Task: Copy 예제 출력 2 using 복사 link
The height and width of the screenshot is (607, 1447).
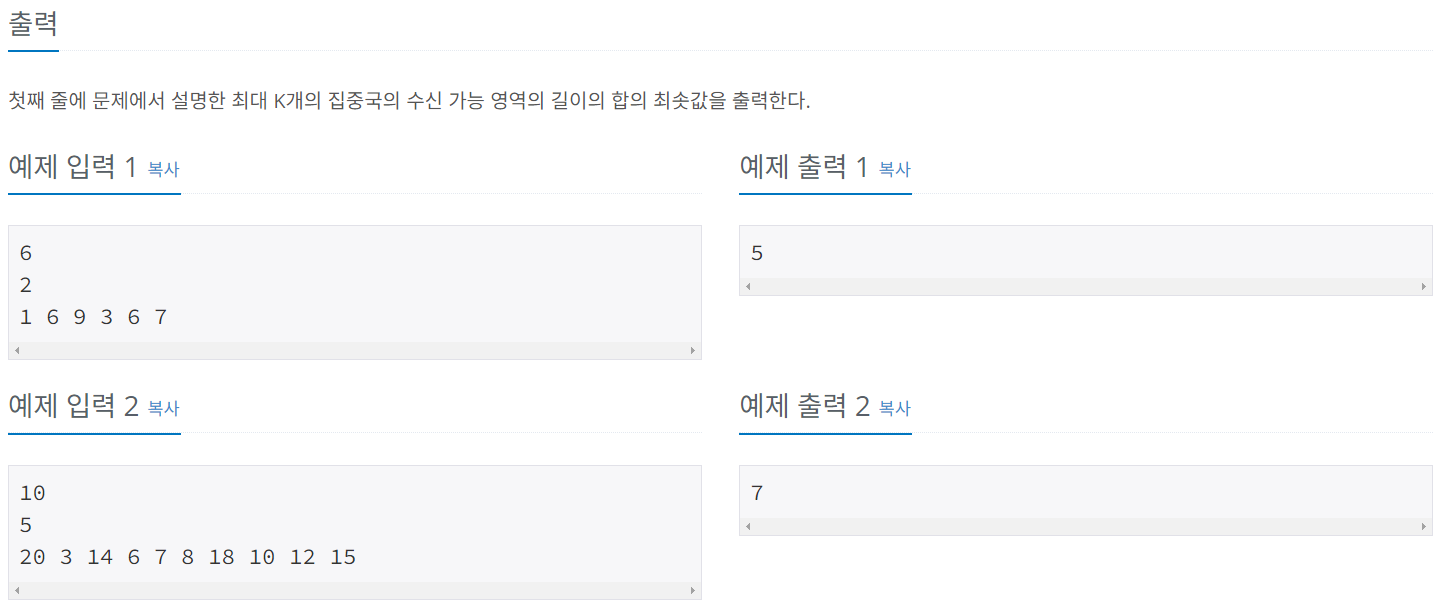Action: pyautogui.click(x=895, y=408)
